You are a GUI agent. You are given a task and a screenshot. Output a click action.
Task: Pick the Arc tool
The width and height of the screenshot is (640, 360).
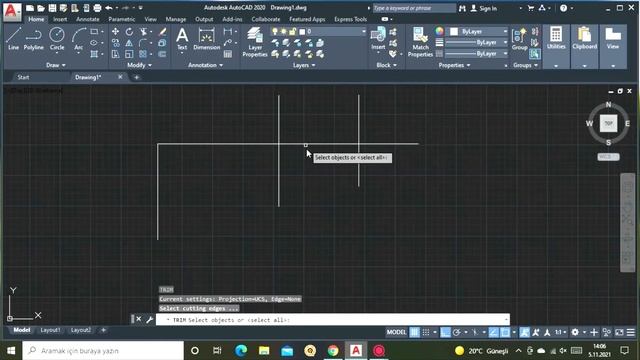click(78, 39)
